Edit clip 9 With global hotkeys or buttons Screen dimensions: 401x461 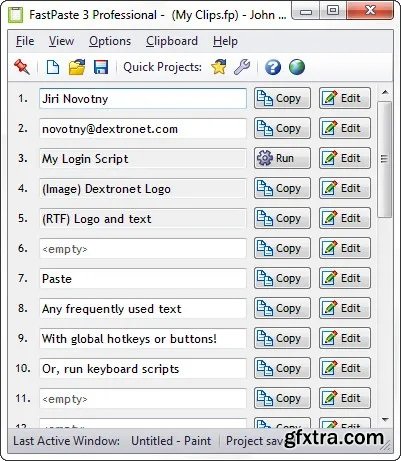coord(345,338)
